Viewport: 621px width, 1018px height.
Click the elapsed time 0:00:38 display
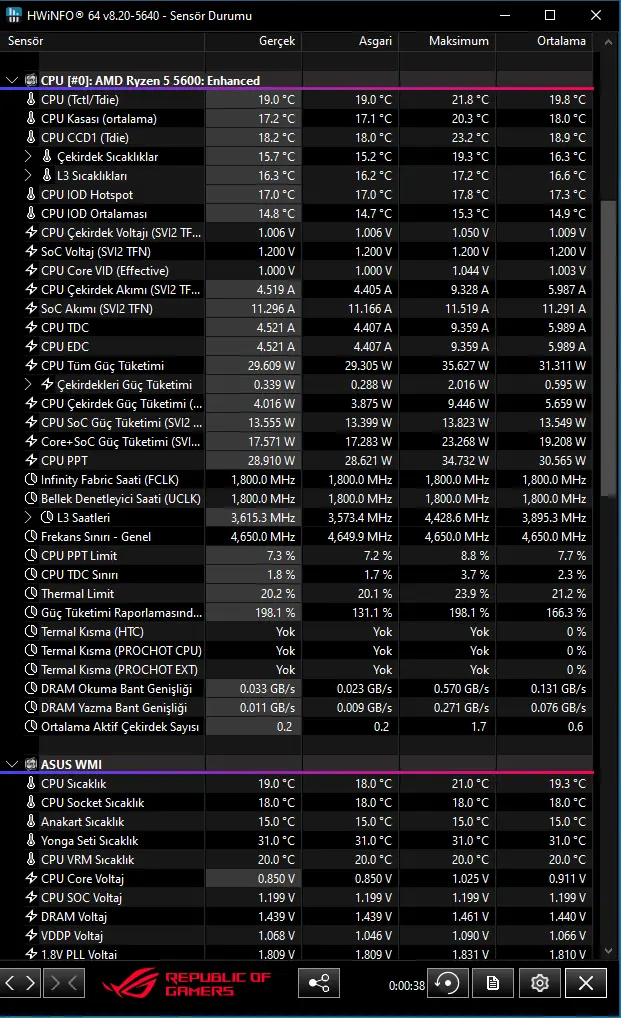407,986
